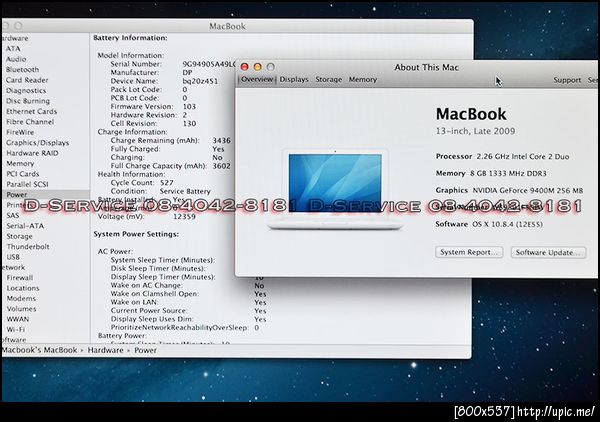Select Bluetooth in the sidebar
Viewport: 600px width, 422px height.
pos(22,70)
